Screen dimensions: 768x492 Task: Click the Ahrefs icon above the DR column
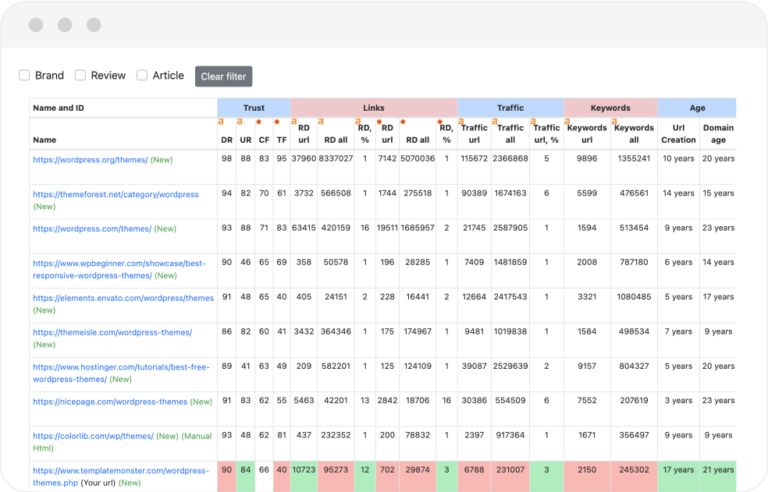222,122
